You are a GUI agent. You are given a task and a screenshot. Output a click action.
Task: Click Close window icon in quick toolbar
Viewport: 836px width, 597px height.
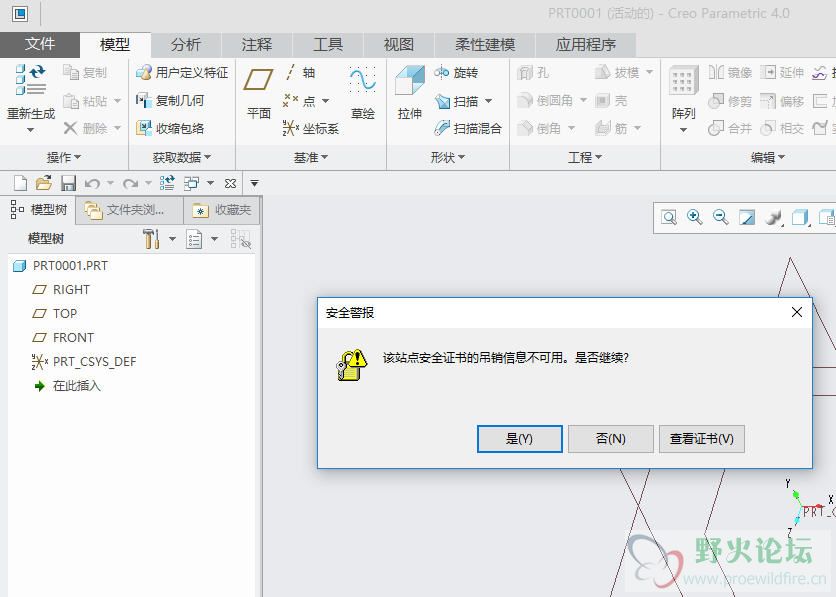click(230, 183)
